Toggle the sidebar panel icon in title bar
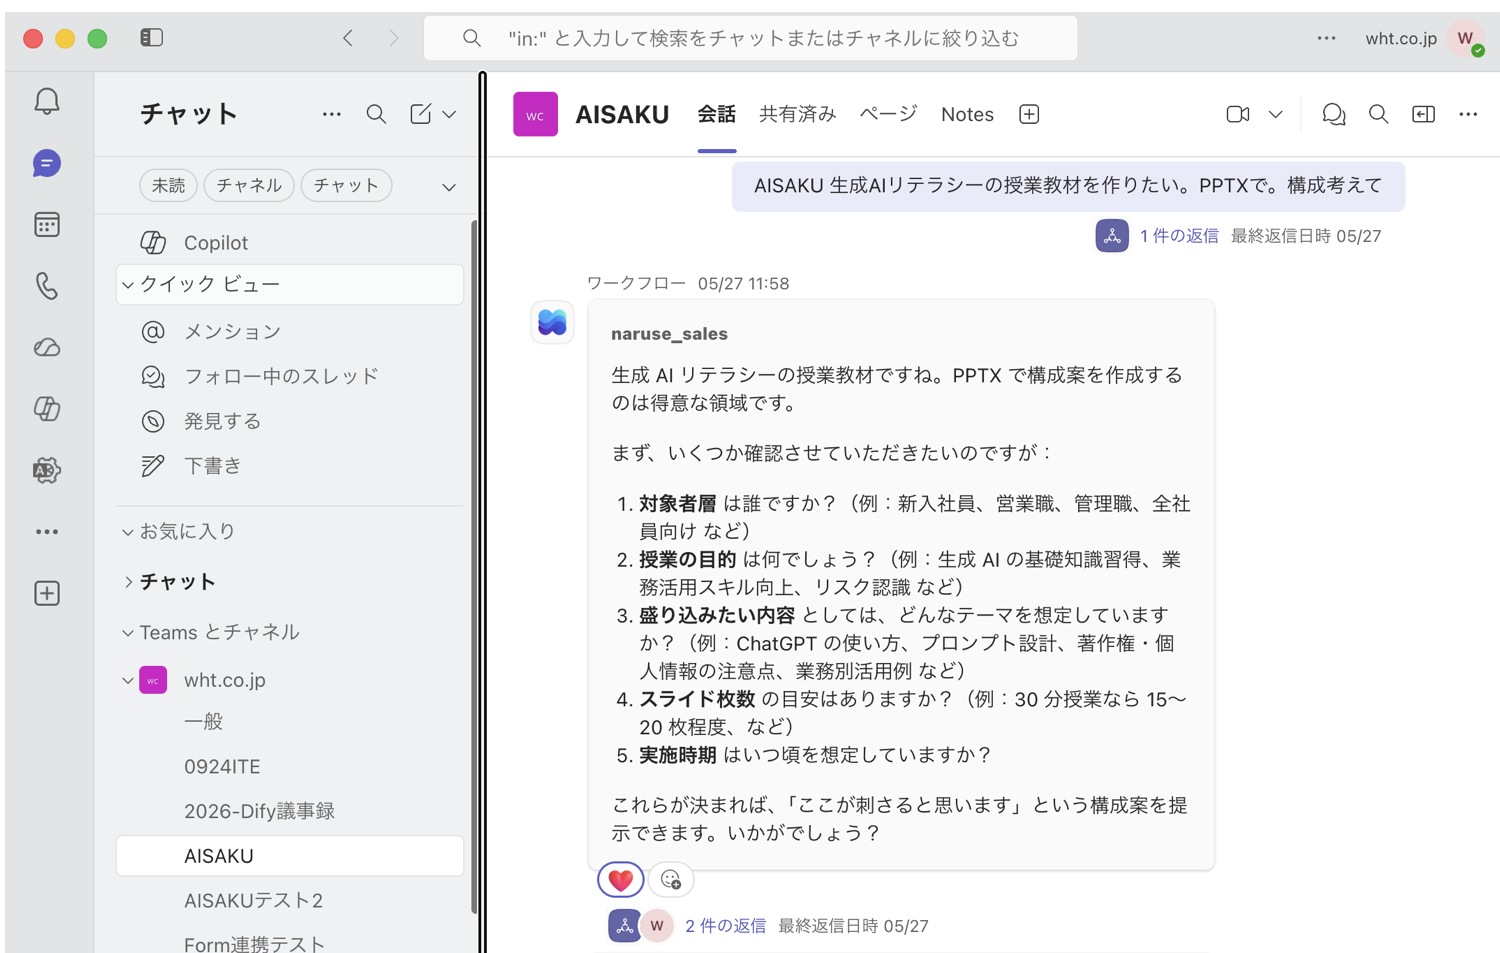Image resolution: width=1500 pixels, height=953 pixels. click(152, 38)
